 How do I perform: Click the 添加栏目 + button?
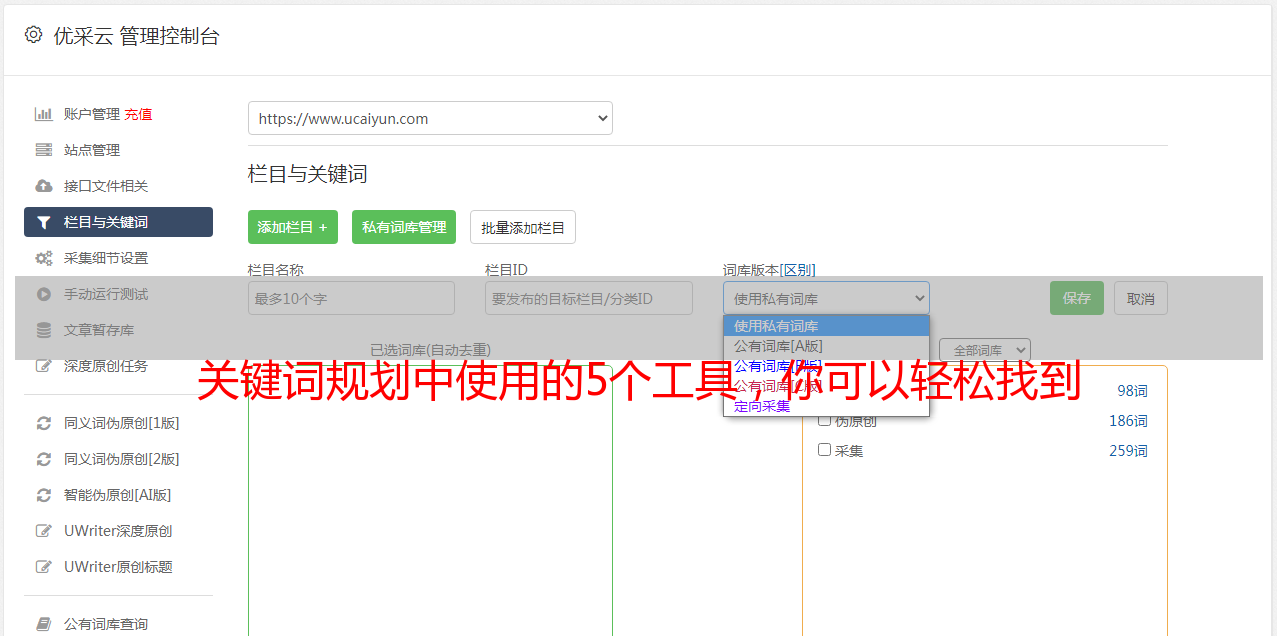(x=293, y=227)
